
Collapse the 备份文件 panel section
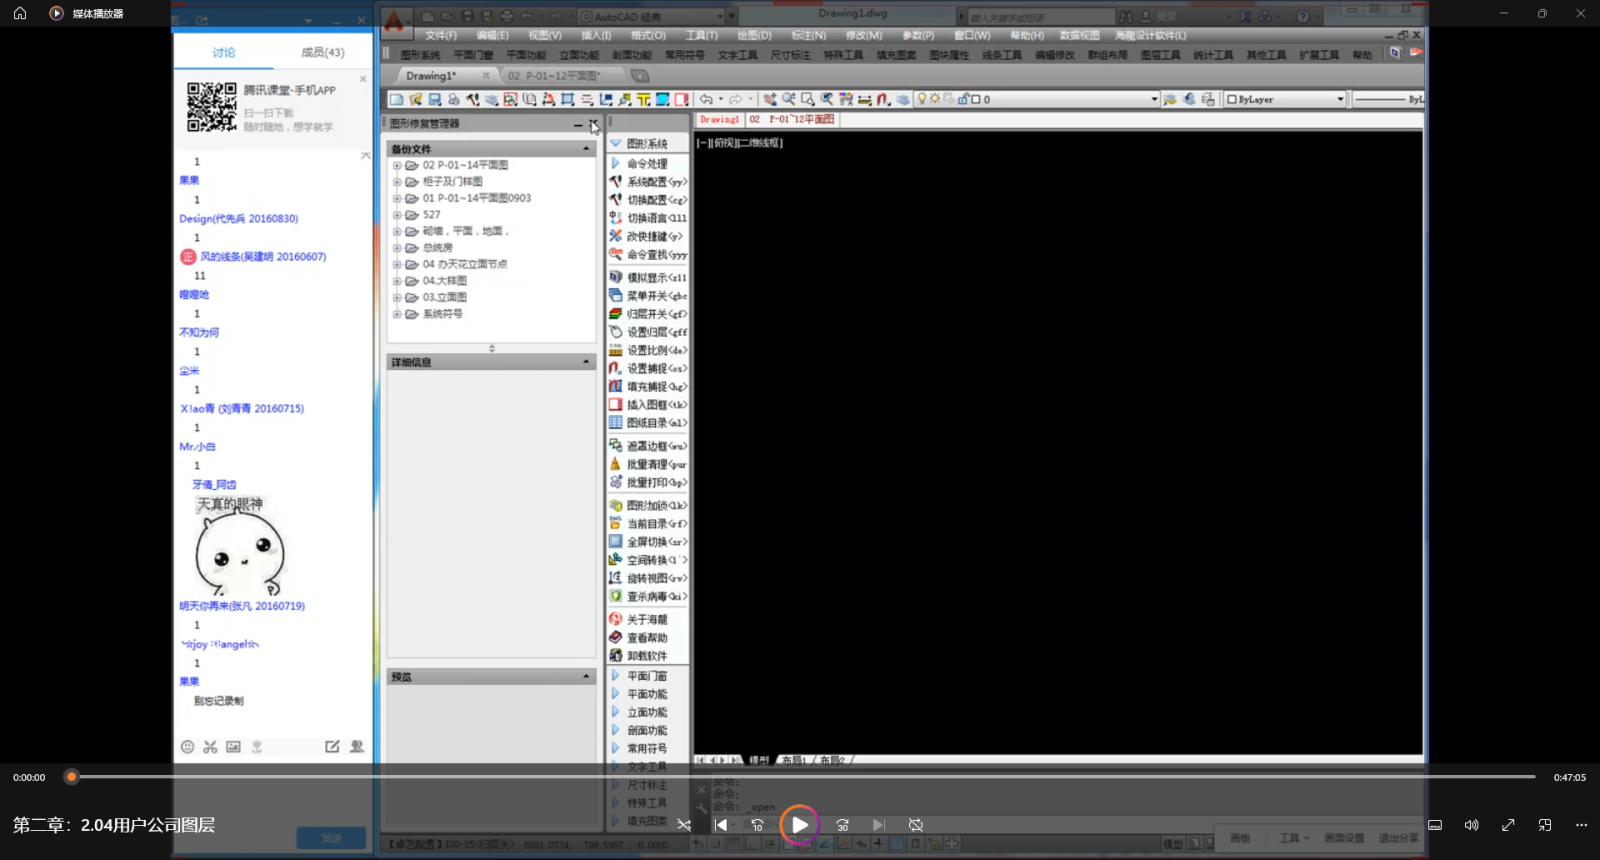pyautogui.click(x=586, y=149)
